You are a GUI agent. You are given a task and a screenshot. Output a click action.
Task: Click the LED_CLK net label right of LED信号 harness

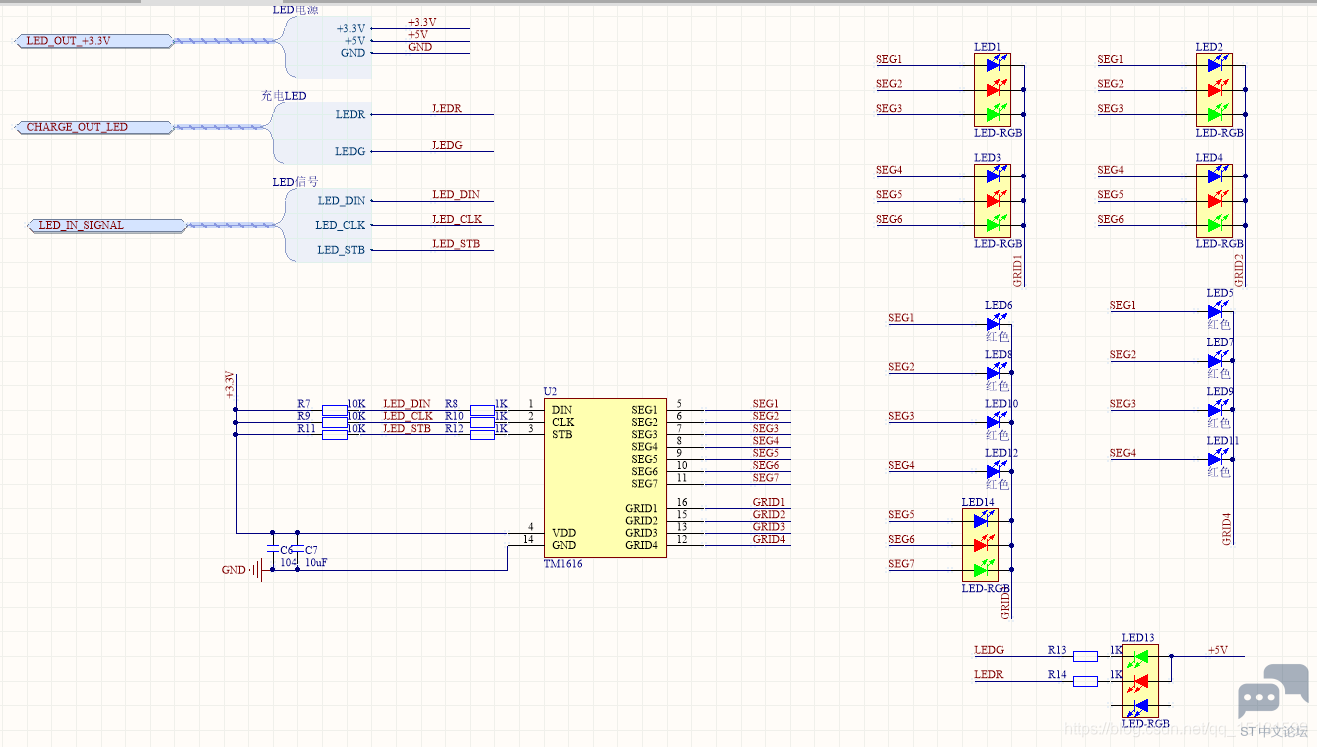457,219
